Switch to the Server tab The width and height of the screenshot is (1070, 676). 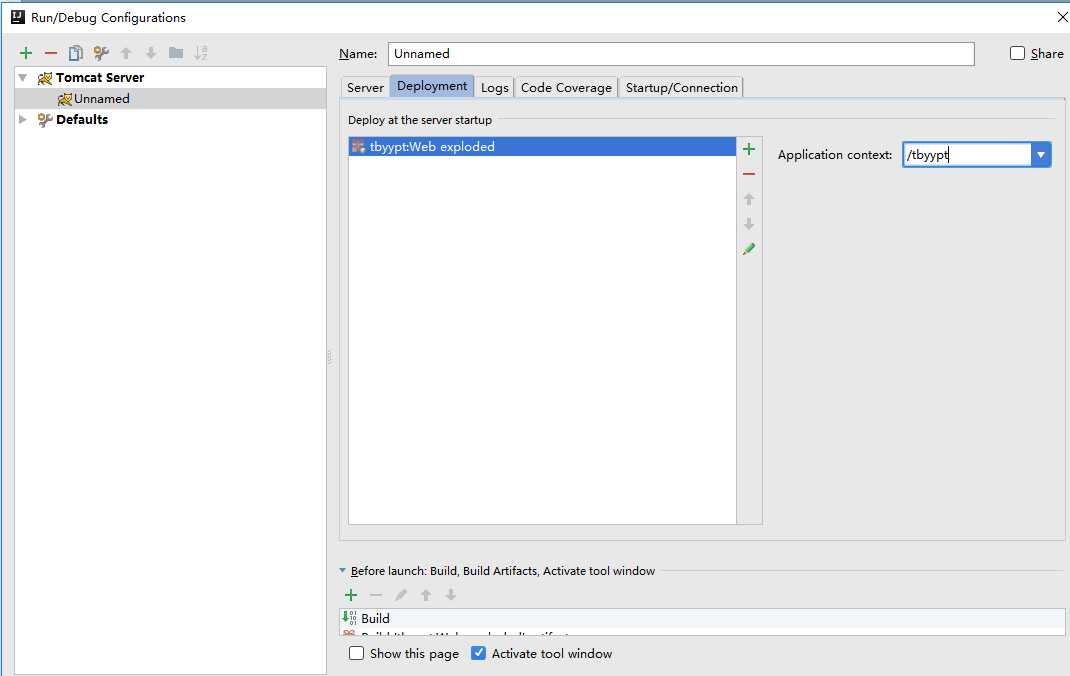[365, 87]
